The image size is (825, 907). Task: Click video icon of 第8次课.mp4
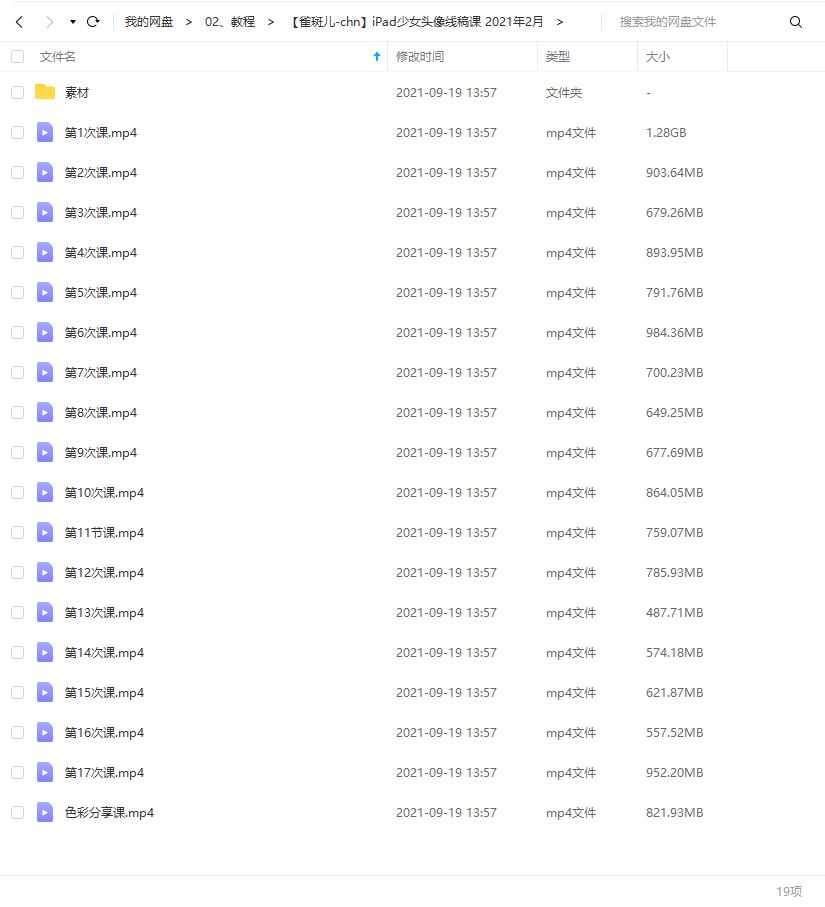45,412
